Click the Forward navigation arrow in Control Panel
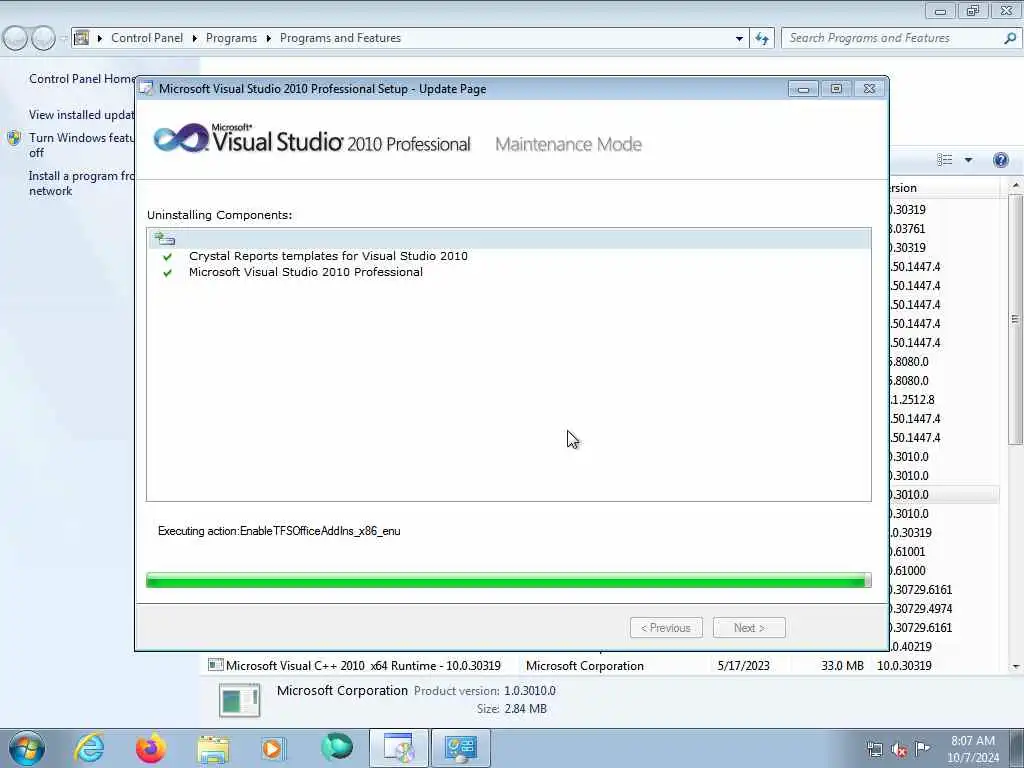The image size is (1024, 768). coord(43,39)
